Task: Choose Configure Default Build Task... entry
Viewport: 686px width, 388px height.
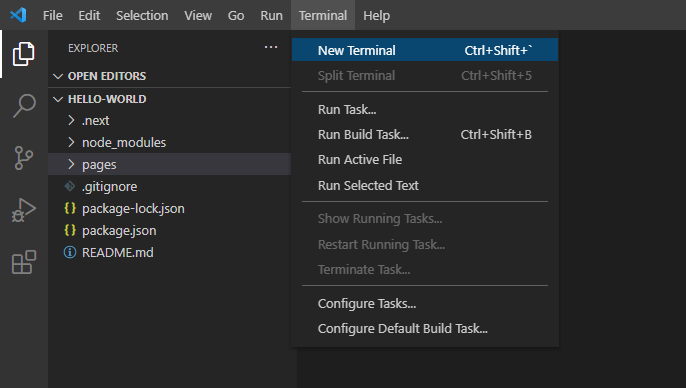Action: 425,329
